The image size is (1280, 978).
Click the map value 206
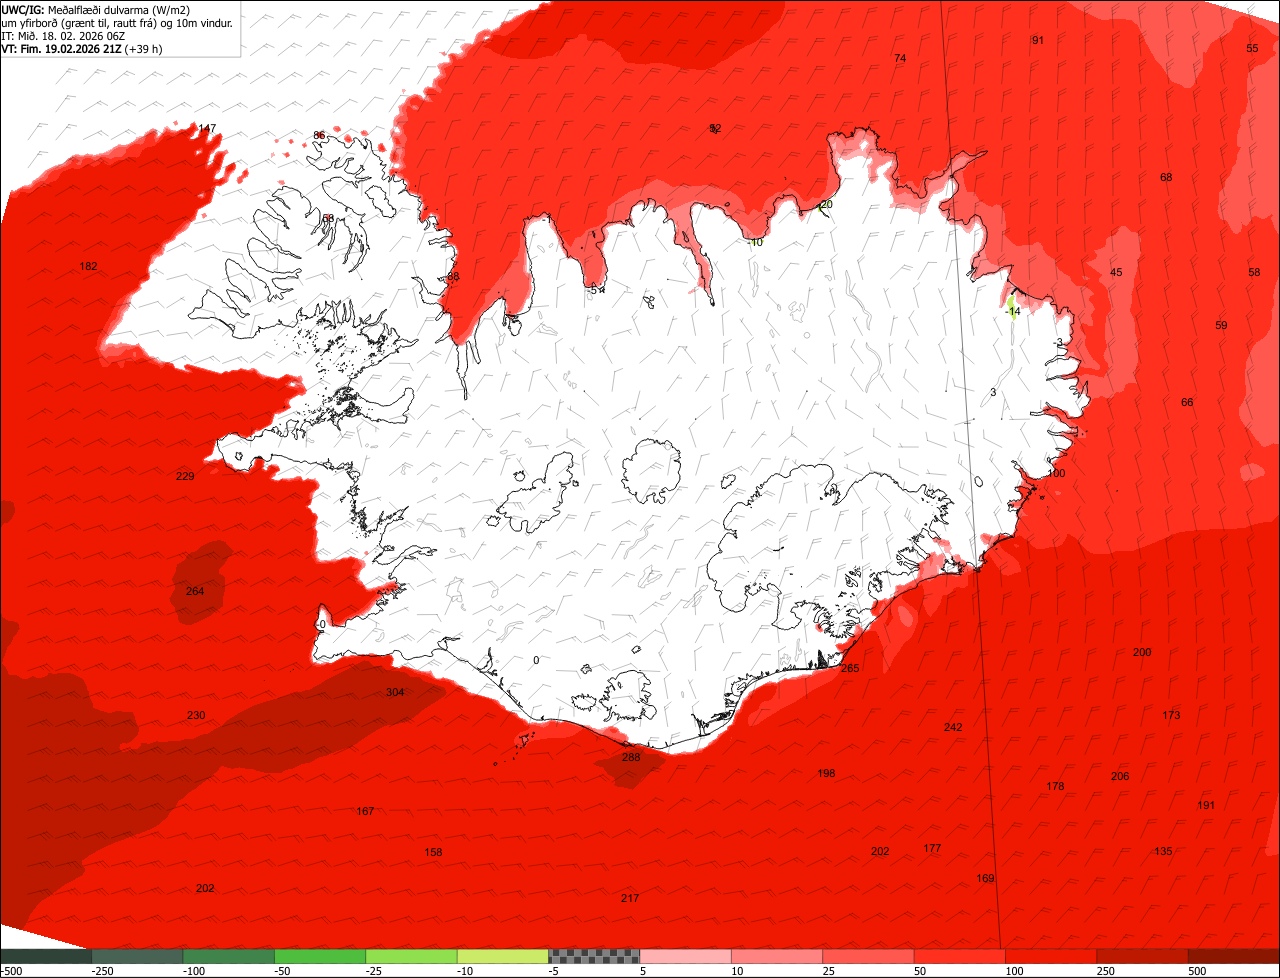[x=1120, y=776]
